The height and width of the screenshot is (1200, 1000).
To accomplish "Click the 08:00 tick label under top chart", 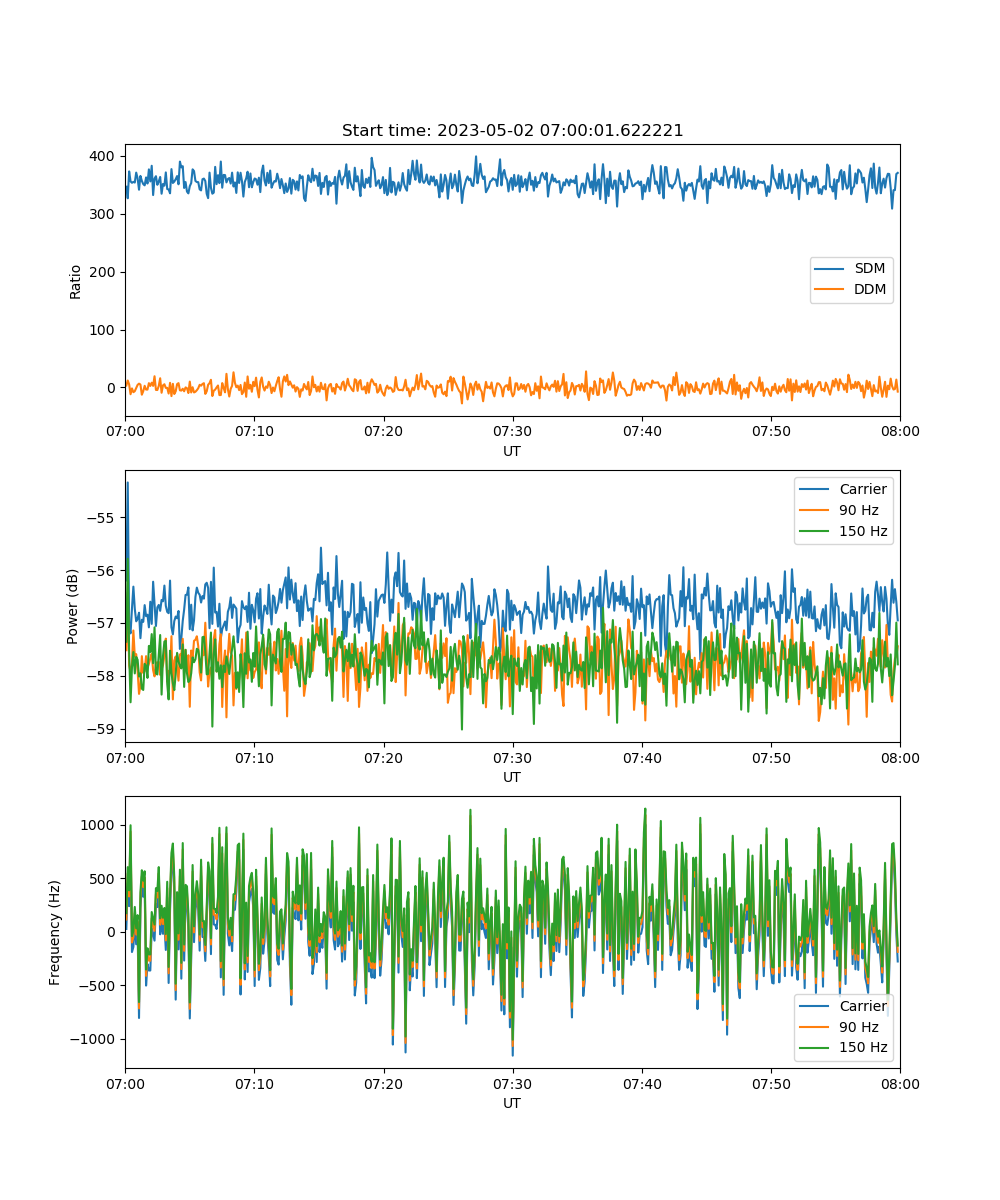I will pyautogui.click(x=900, y=431).
